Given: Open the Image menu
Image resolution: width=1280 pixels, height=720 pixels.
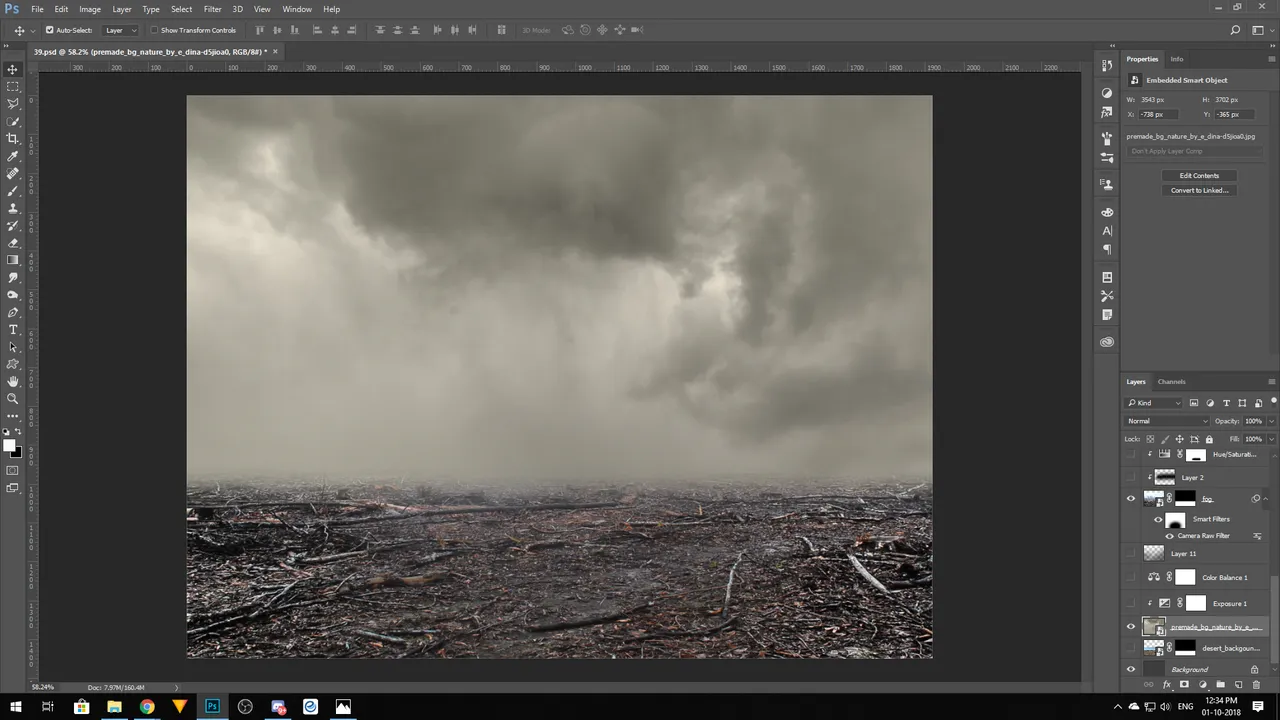Looking at the screenshot, I should click(x=90, y=9).
